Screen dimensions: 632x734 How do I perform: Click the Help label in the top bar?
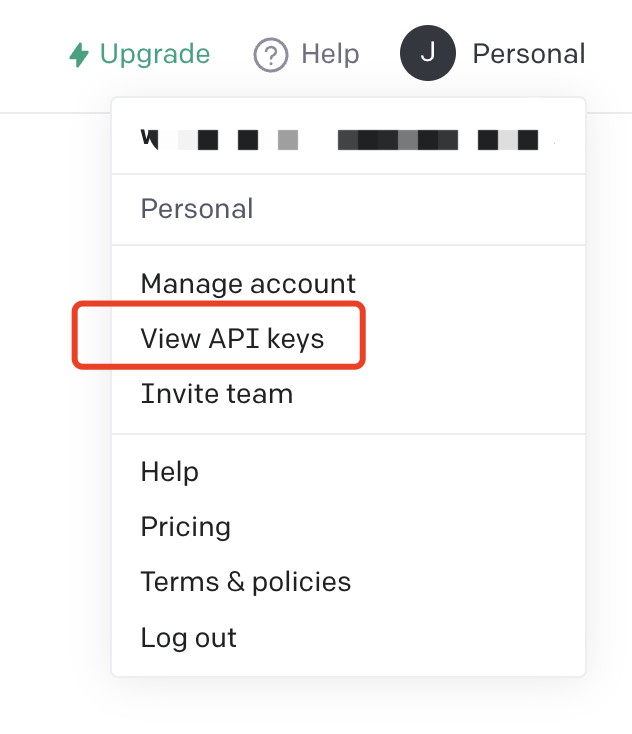(x=330, y=54)
